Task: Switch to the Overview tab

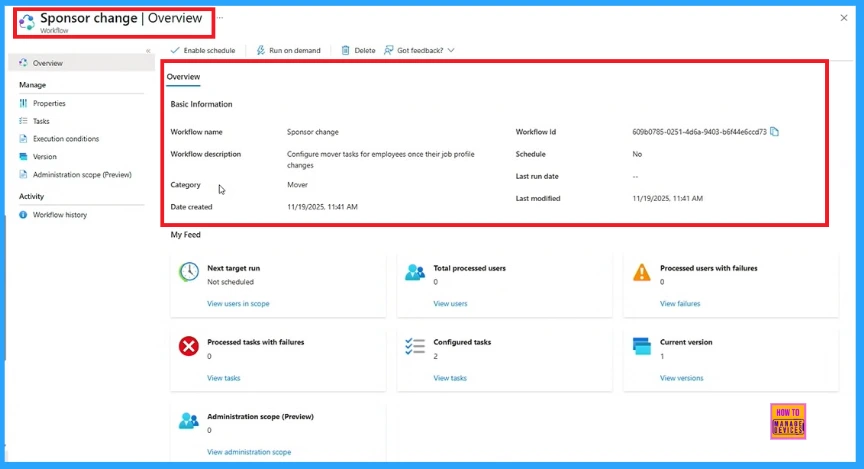Action: point(183,77)
